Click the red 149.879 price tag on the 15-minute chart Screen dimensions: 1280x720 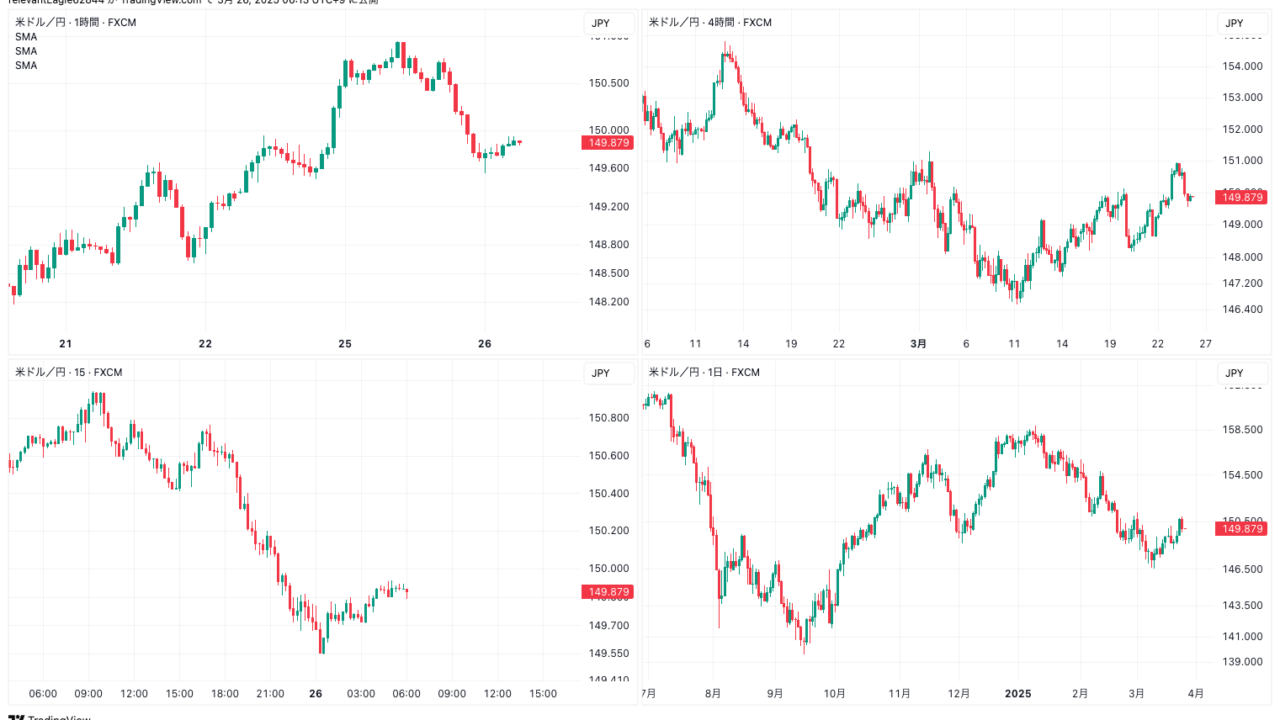tap(609, 592)
